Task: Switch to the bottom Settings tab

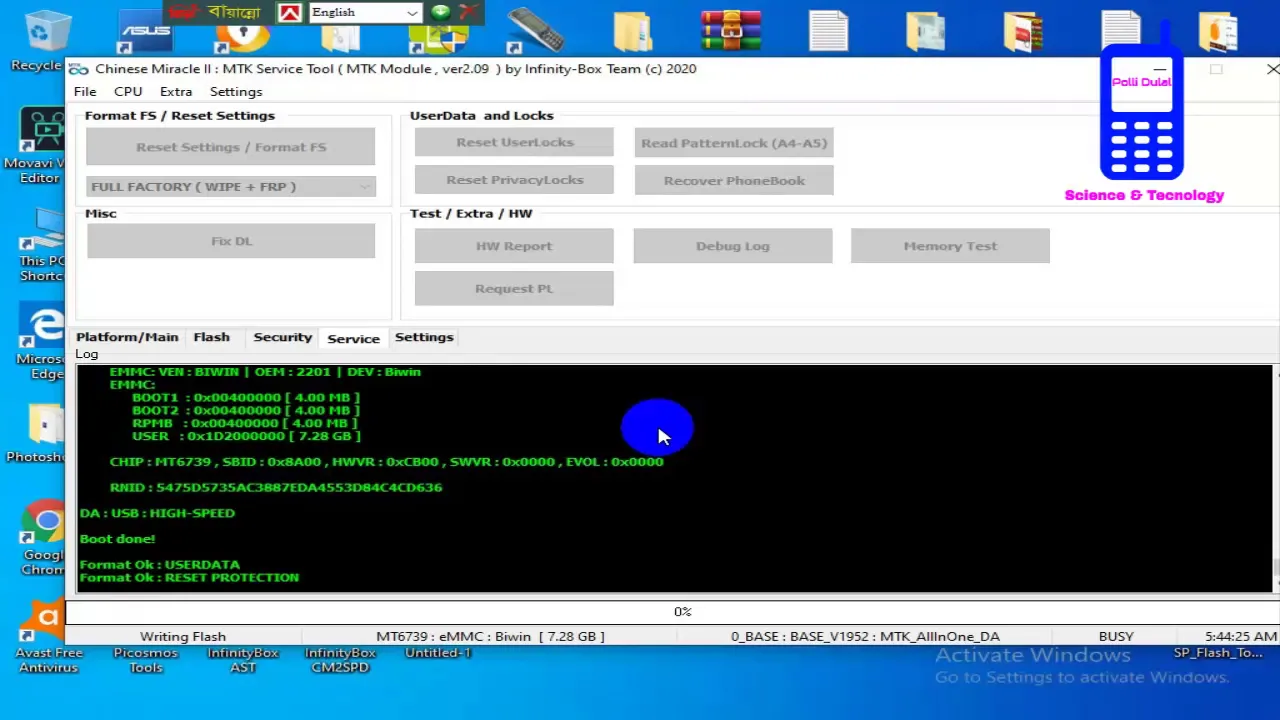Action: click(x=424, y=337)
